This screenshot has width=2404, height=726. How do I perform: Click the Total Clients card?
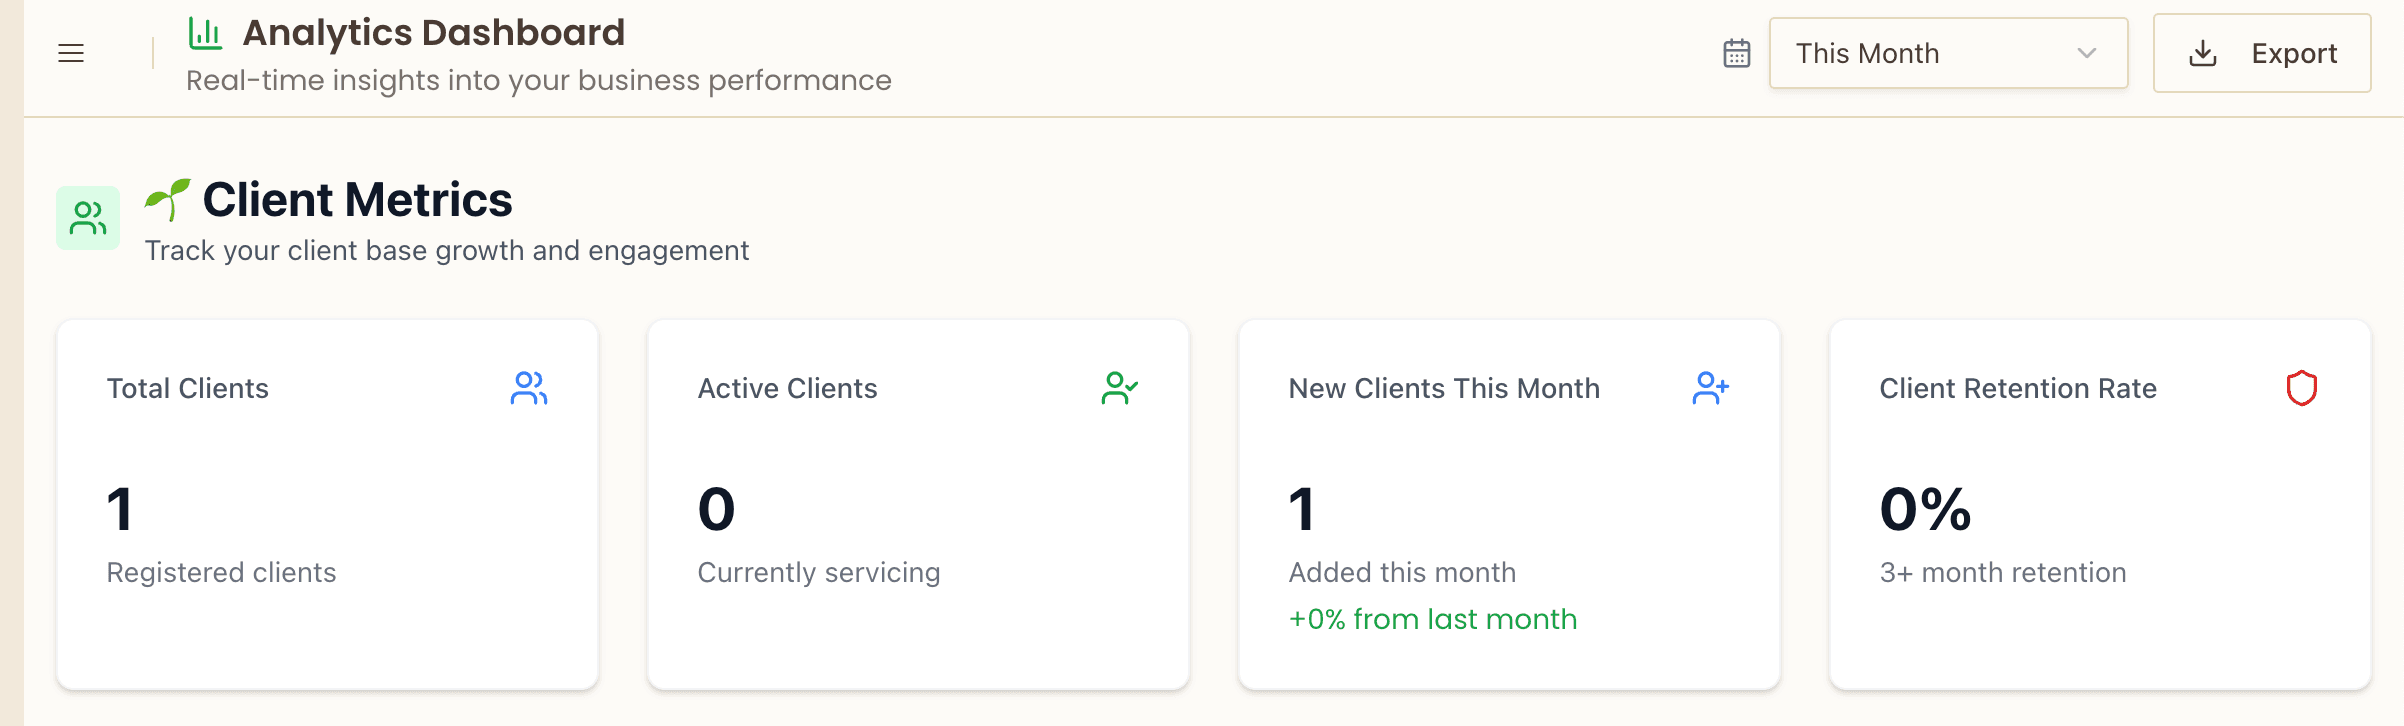[x=328, y=505]
